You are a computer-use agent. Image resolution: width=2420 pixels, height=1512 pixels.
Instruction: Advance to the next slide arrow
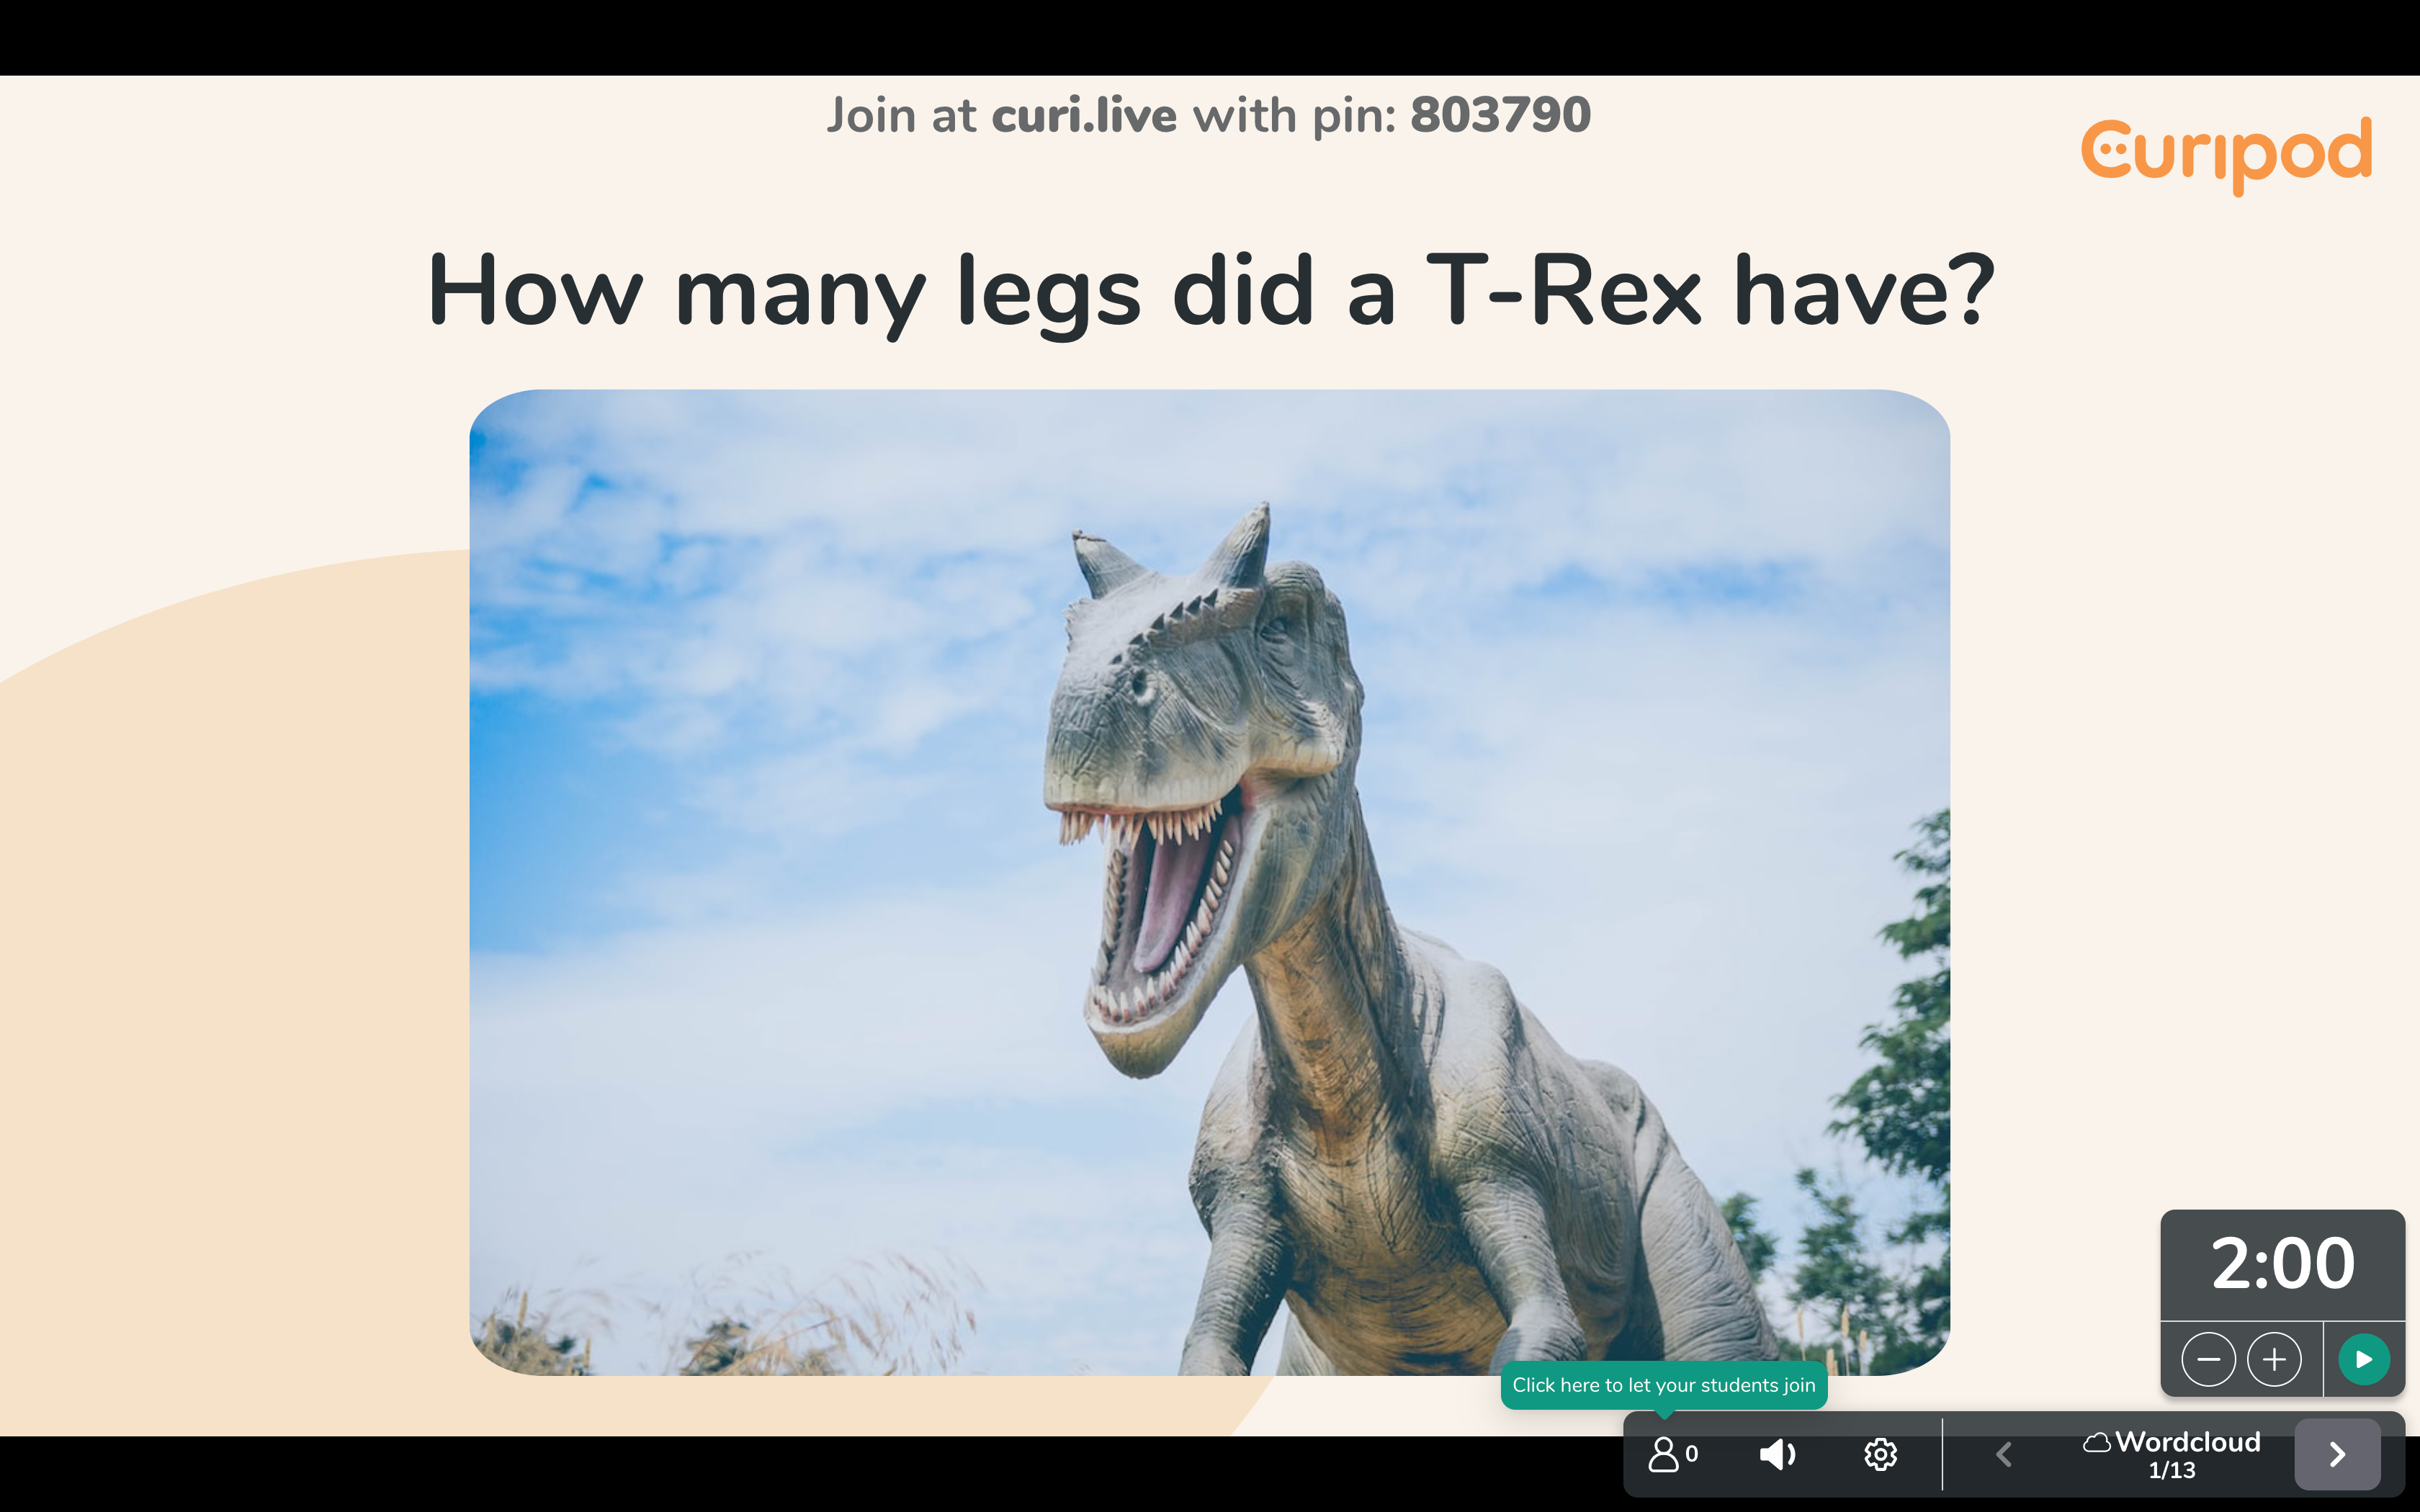[2337, 1454]
